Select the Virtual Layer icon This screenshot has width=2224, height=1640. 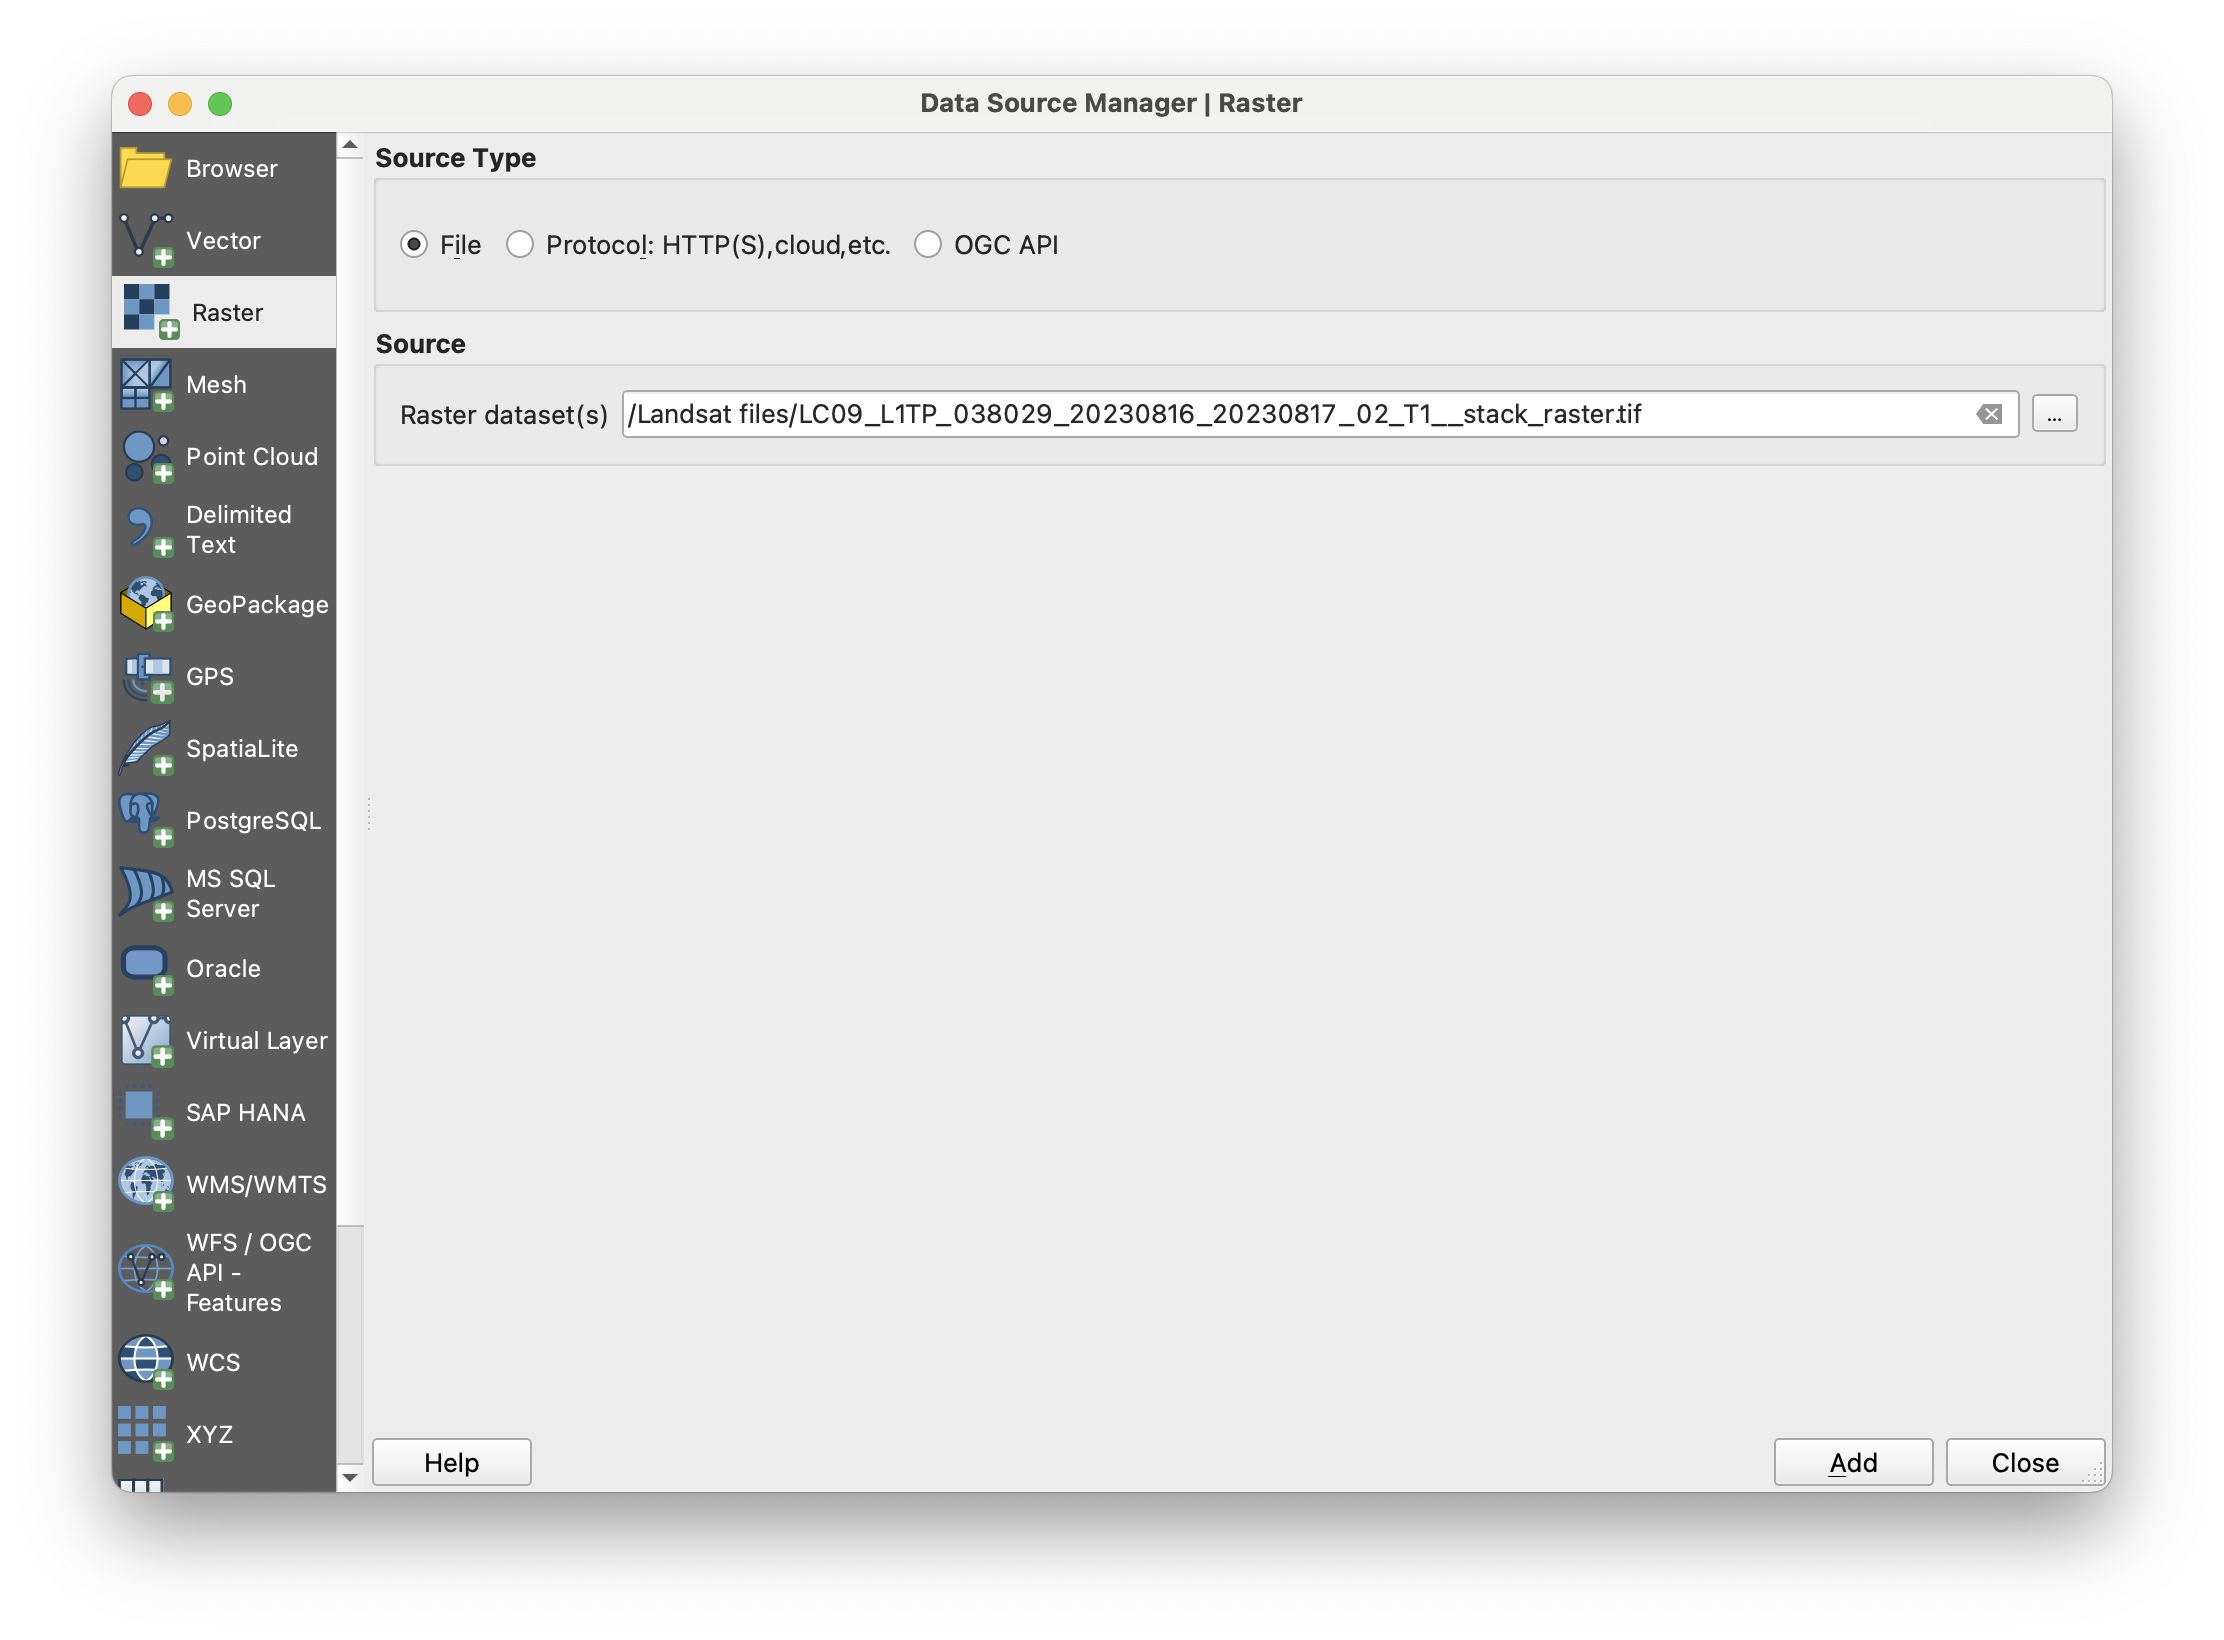pos(146,1040)
